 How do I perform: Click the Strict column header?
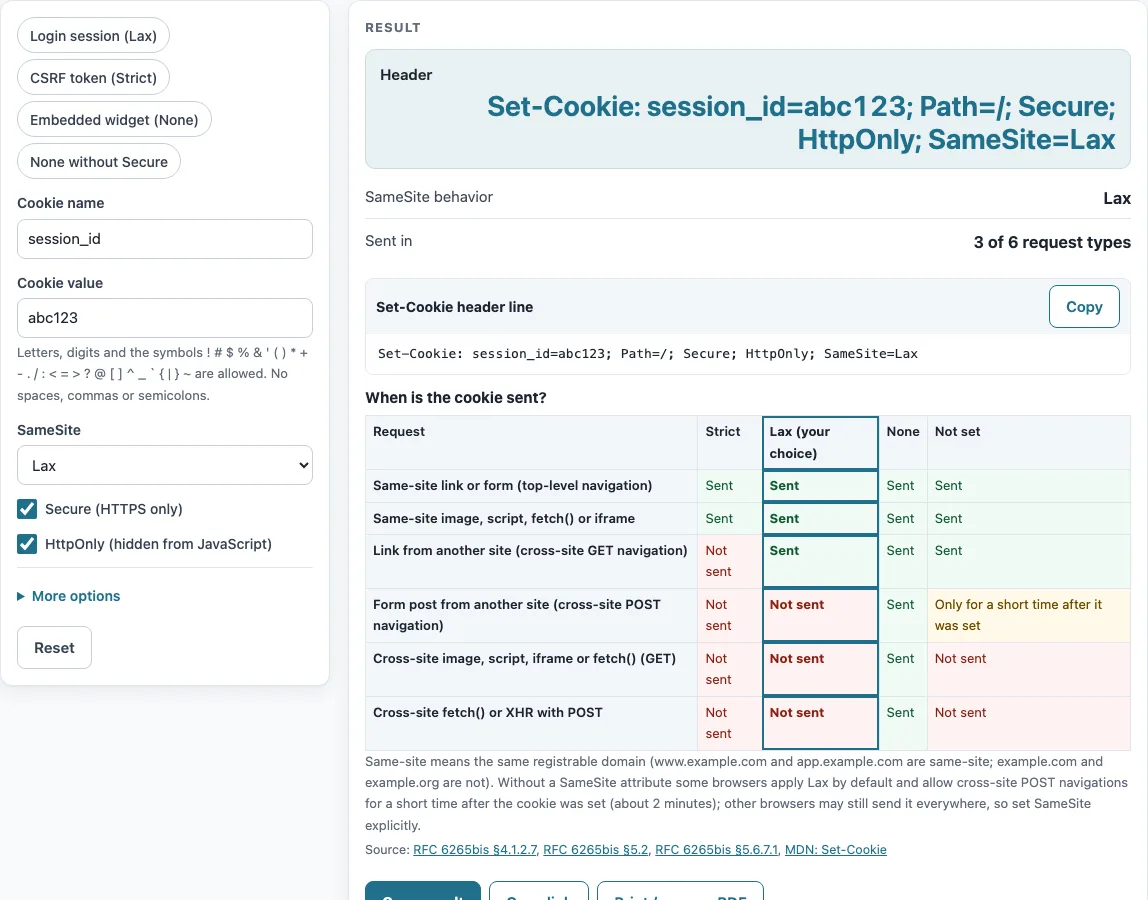coord(729,443)
